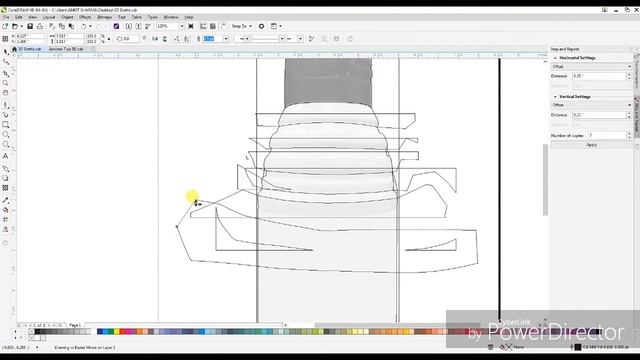Select the Interactive Fill tool

[x=5, y=210]
